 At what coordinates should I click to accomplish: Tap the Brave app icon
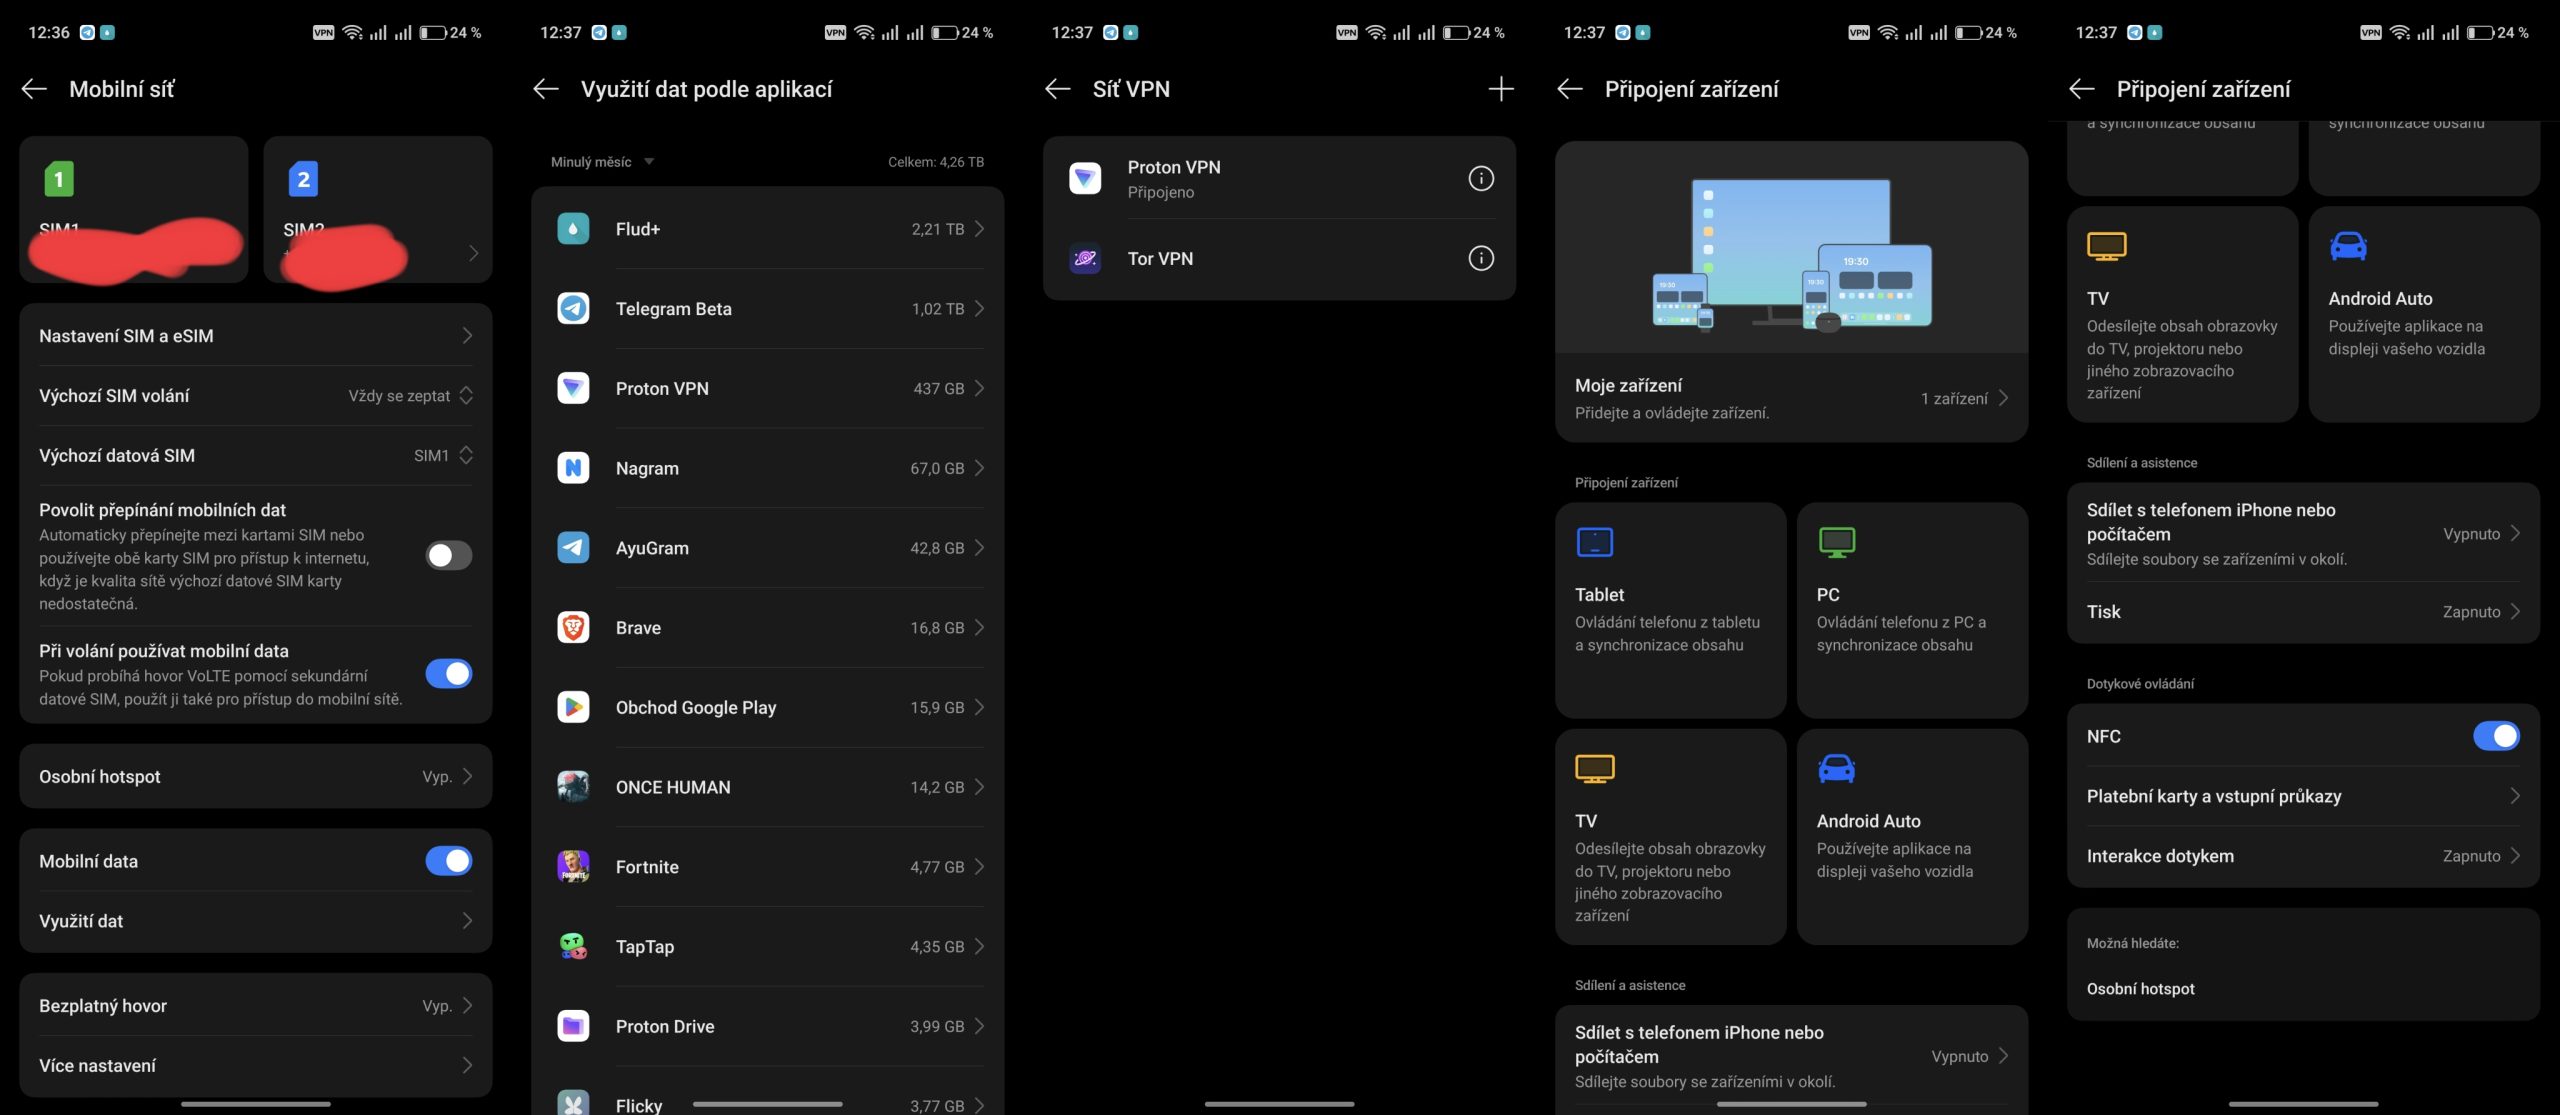pos(573,628)
